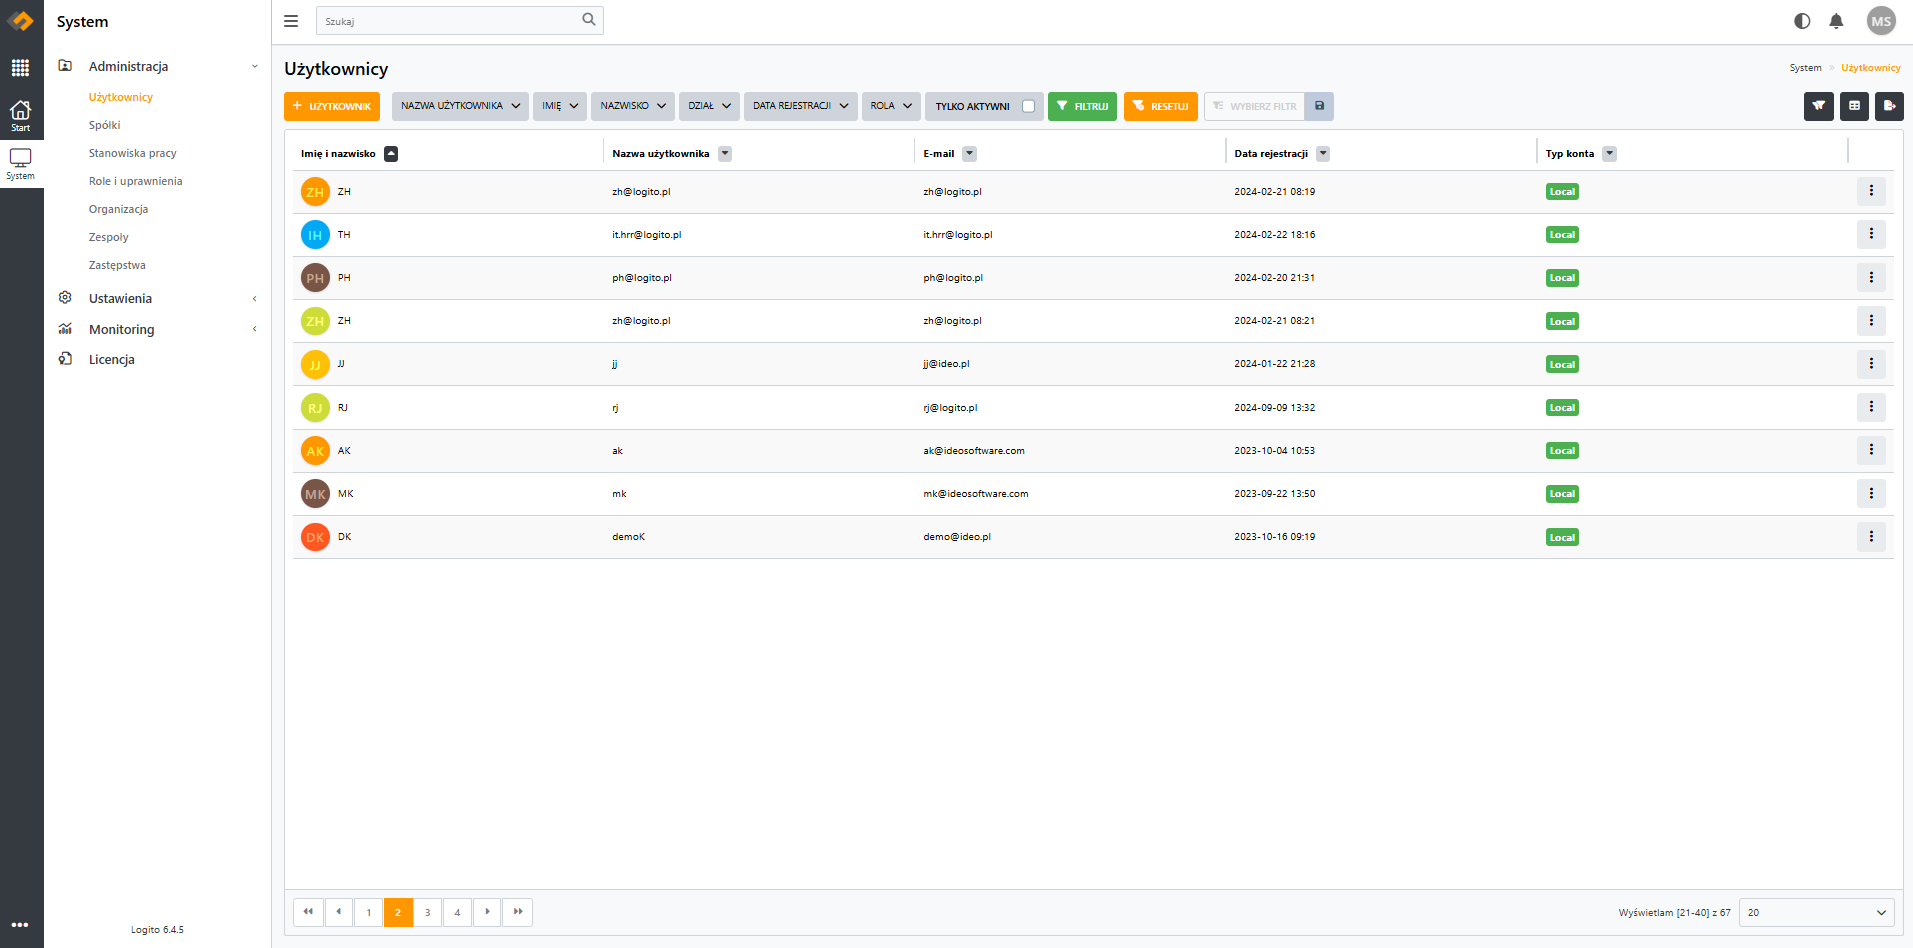This screenshot has height=948, width=1913.
Task: Open the apps grid icon in sidebar
Action: tap(20, 67)
